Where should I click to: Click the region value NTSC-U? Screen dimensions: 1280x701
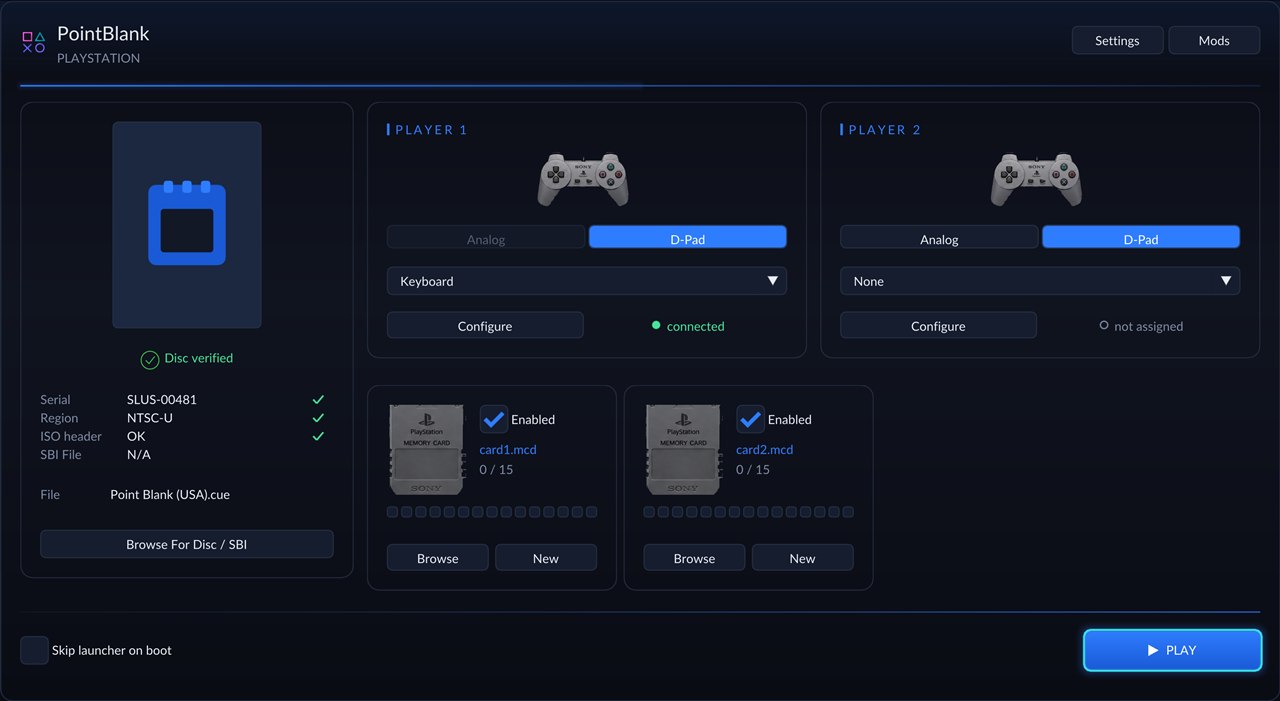click(x=150, y=418)
